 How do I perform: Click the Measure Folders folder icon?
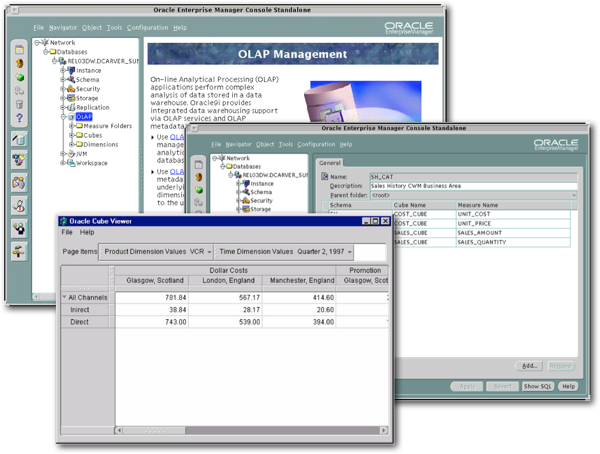[x=80, y=126]
